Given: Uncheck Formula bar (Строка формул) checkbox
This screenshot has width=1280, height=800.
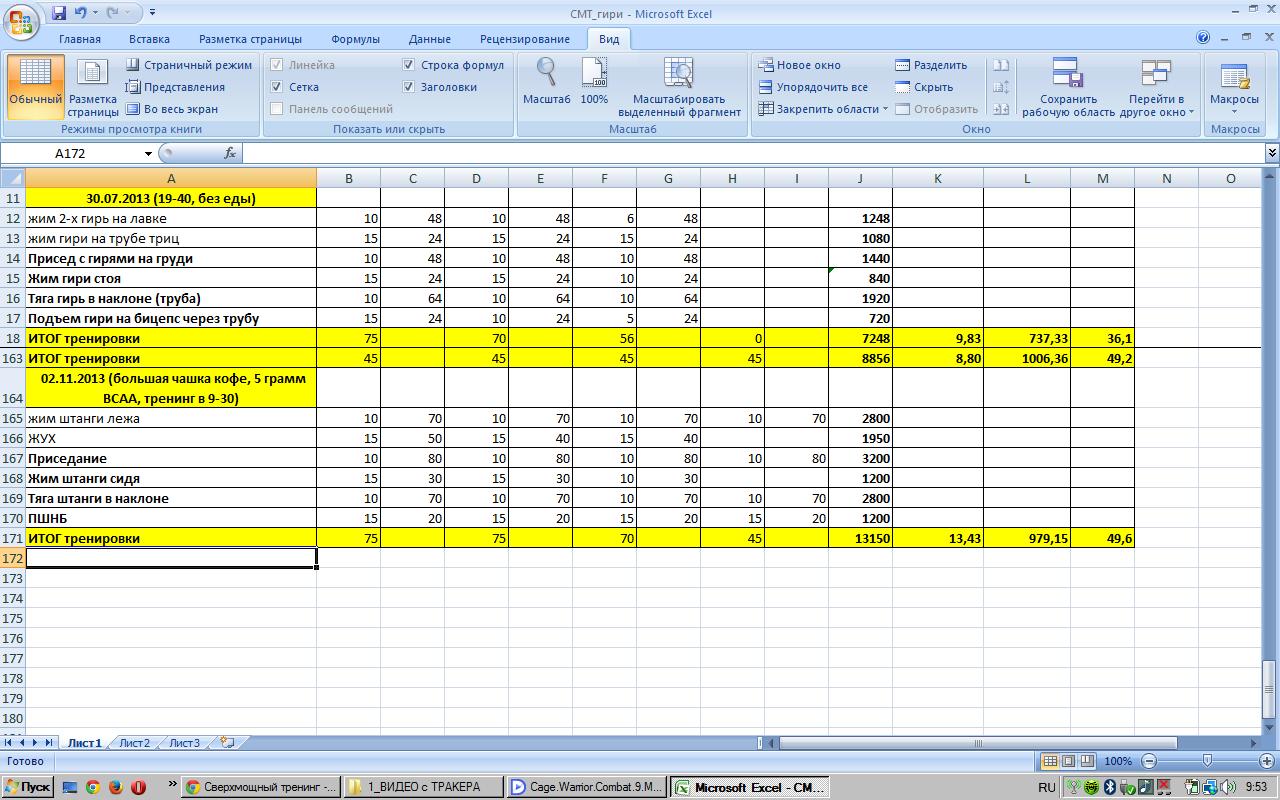Looking at the screenshot, I should tap(408, 65).
